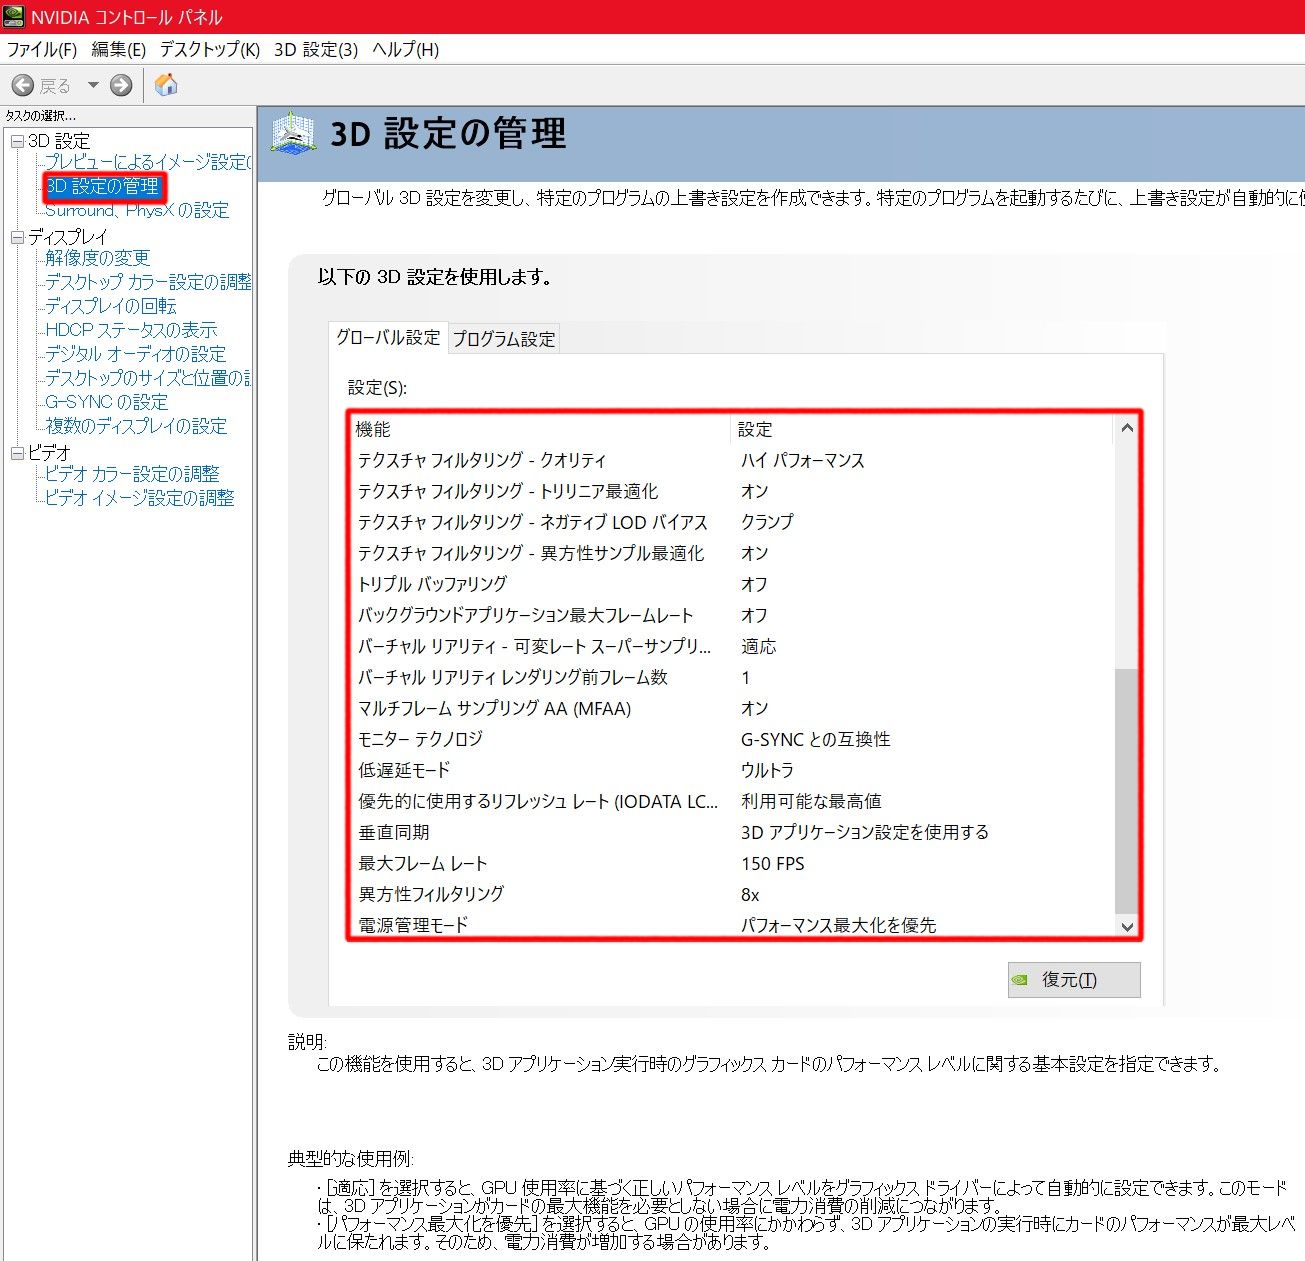The image size is (1305, 1261).
Task: Click scroll up arrow of settings list
Action: tap(1127, 428)
